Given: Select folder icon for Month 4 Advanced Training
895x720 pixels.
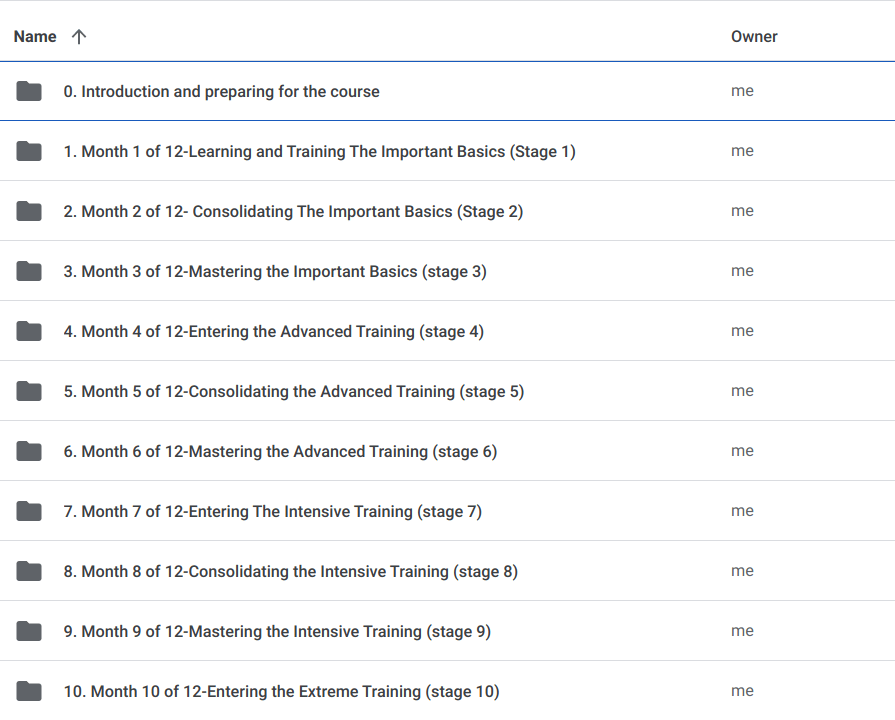Looking at the screenshot, I should coord(29,332).
